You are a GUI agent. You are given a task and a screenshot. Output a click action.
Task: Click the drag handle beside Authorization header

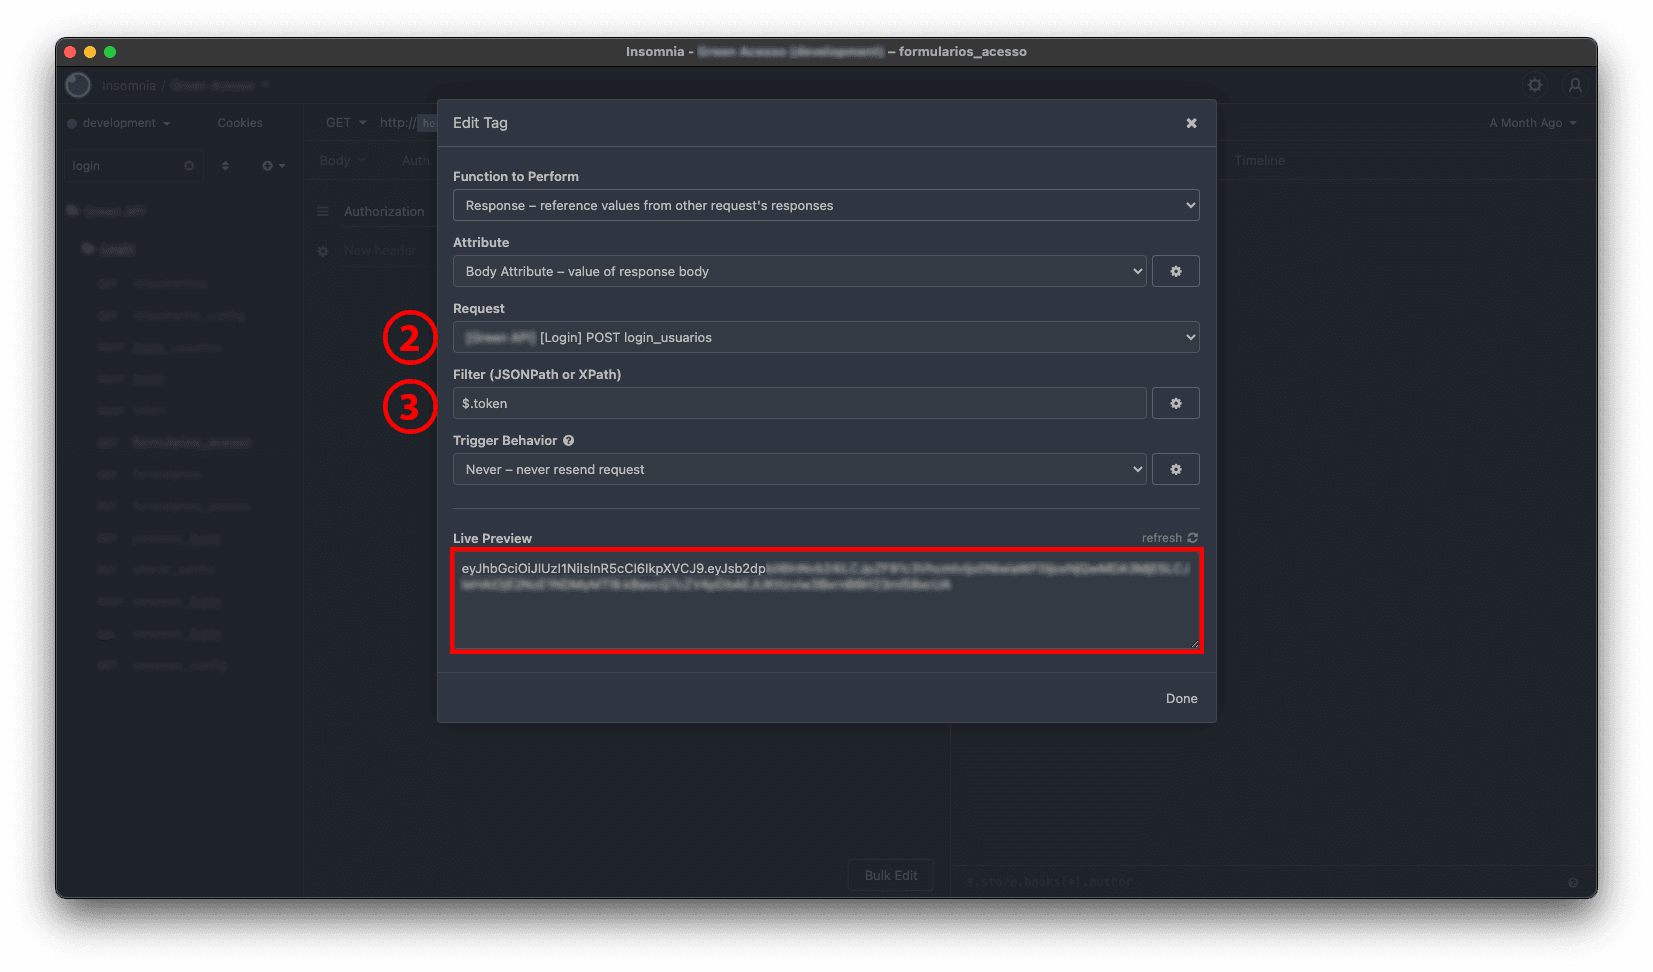coord(322,211)
